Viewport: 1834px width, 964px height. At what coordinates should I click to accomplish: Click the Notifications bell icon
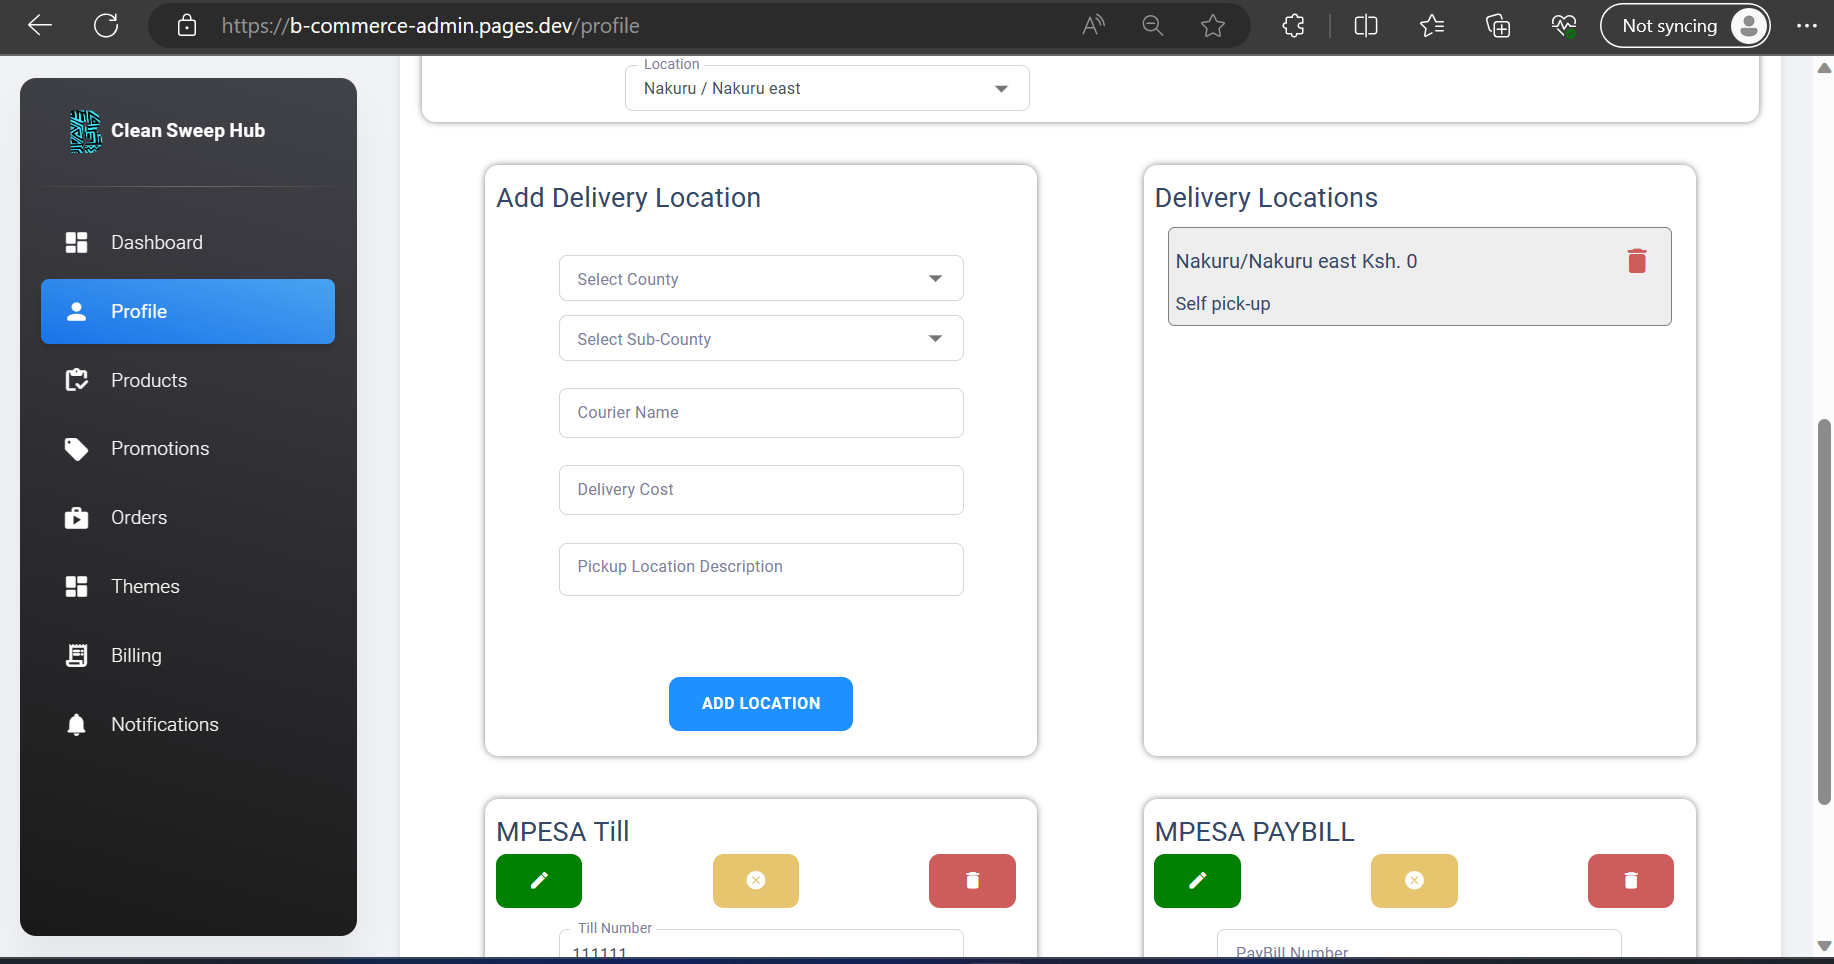(x=76, y=724)
